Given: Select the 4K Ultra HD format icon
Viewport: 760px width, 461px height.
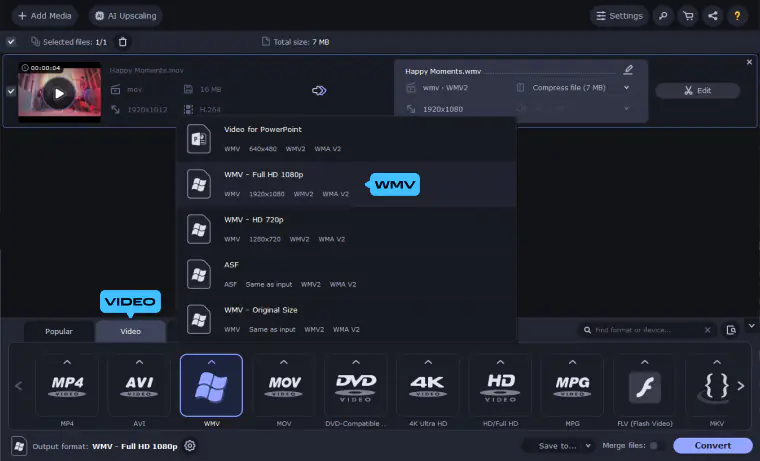Looking at the screenshot, I should pos(428,386).
